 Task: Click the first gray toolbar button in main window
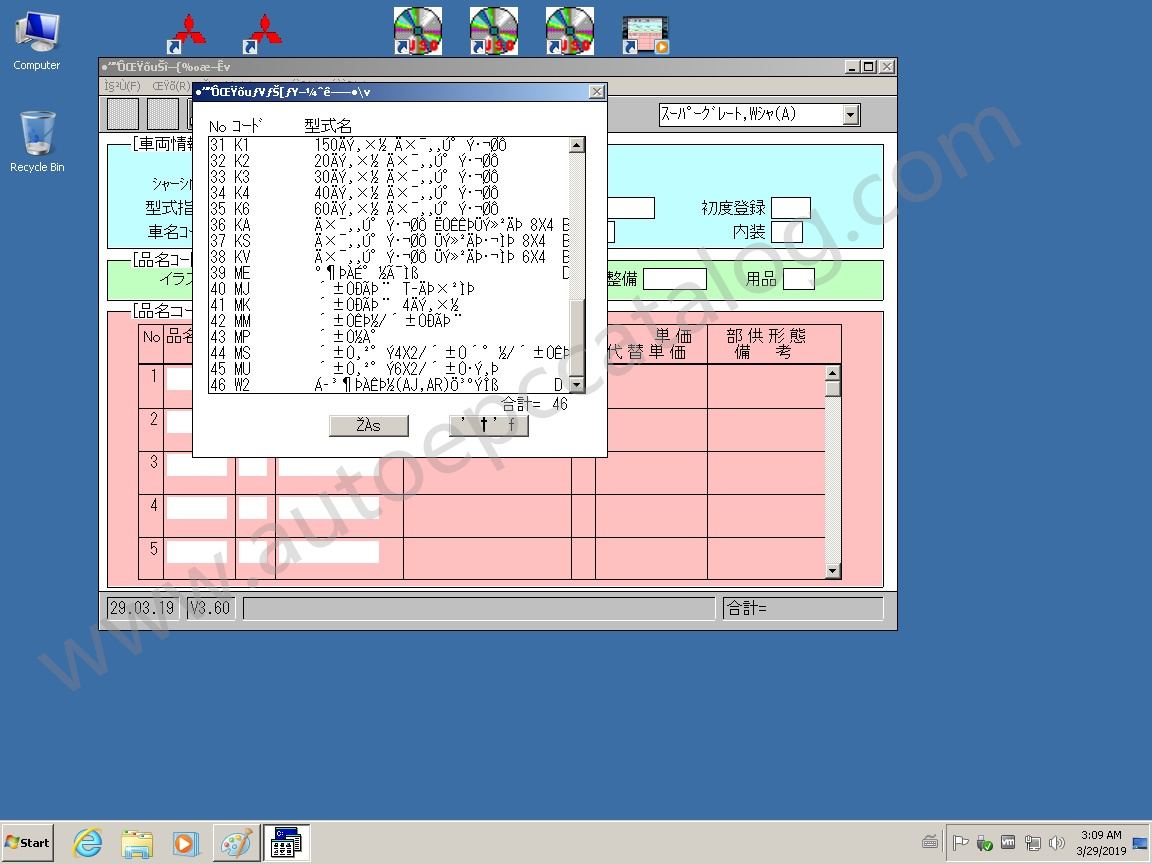(x=123, y=114)
